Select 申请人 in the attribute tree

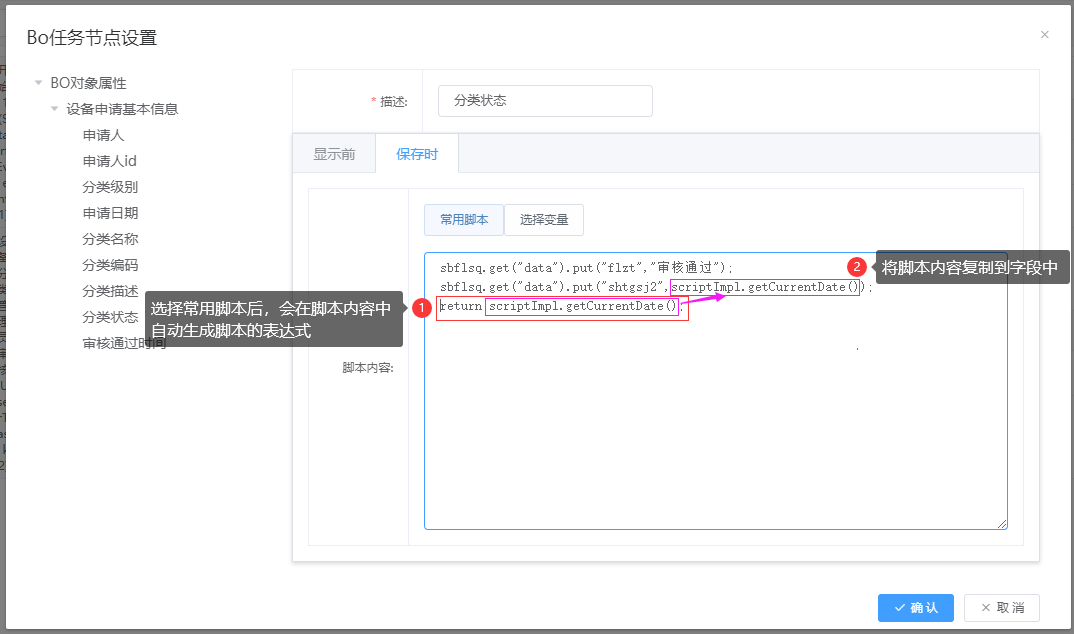click(103, 135)
